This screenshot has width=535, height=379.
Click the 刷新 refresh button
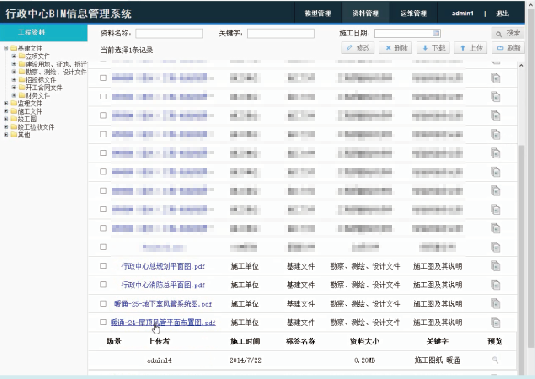coord(508,48)
